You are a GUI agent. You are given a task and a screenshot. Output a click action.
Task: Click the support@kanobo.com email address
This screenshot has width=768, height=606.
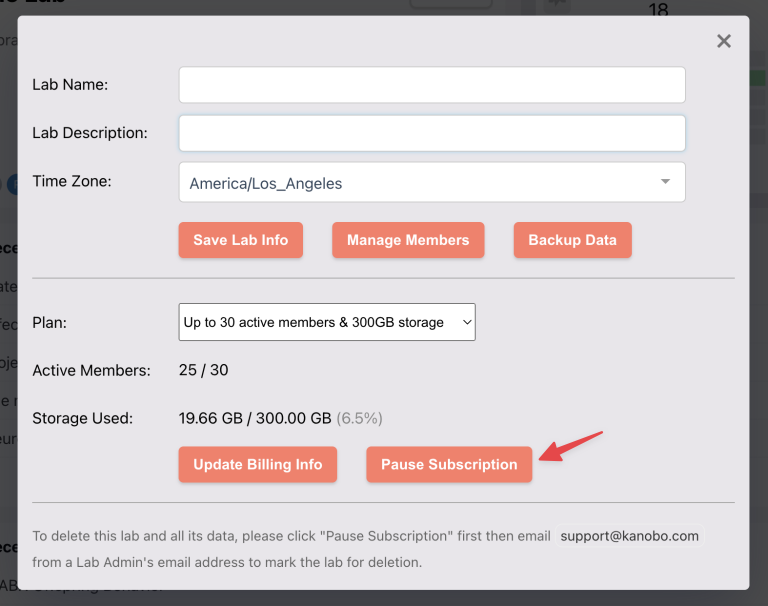click(629, 536)
